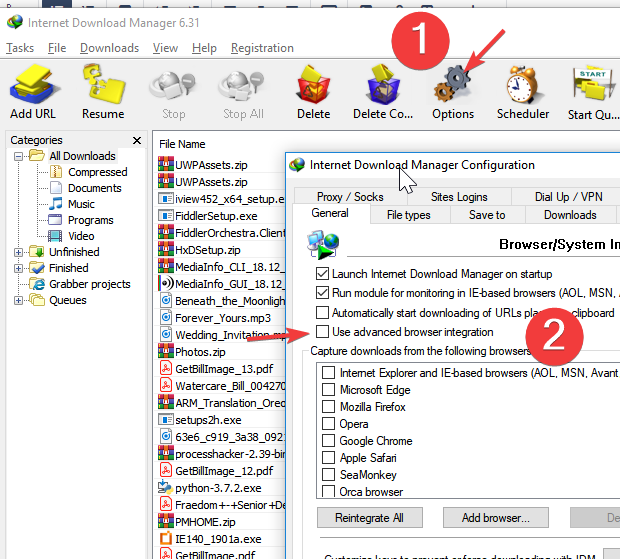
Task: Close the Categories panel
Action: click(137, 140)
